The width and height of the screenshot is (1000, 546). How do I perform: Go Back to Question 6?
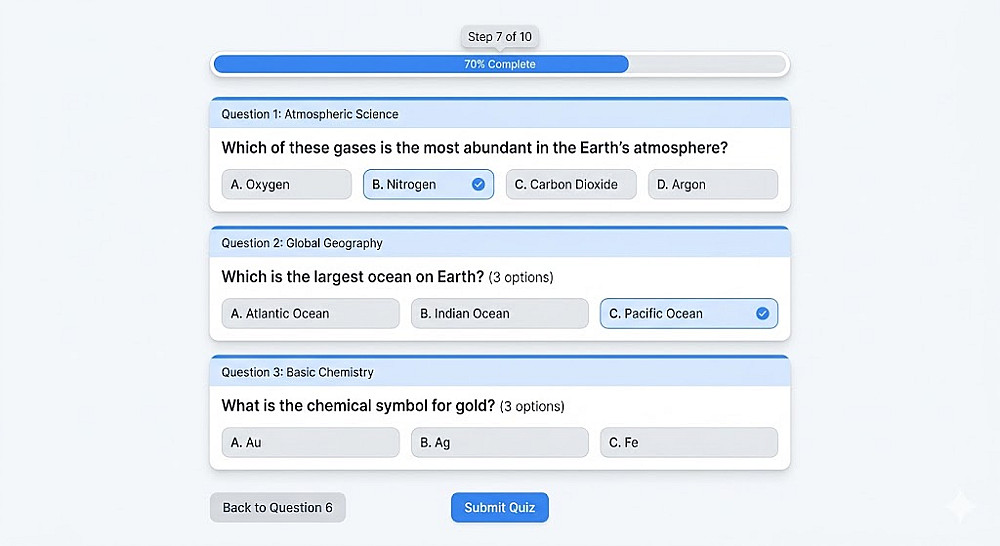(x=277, y=507)
